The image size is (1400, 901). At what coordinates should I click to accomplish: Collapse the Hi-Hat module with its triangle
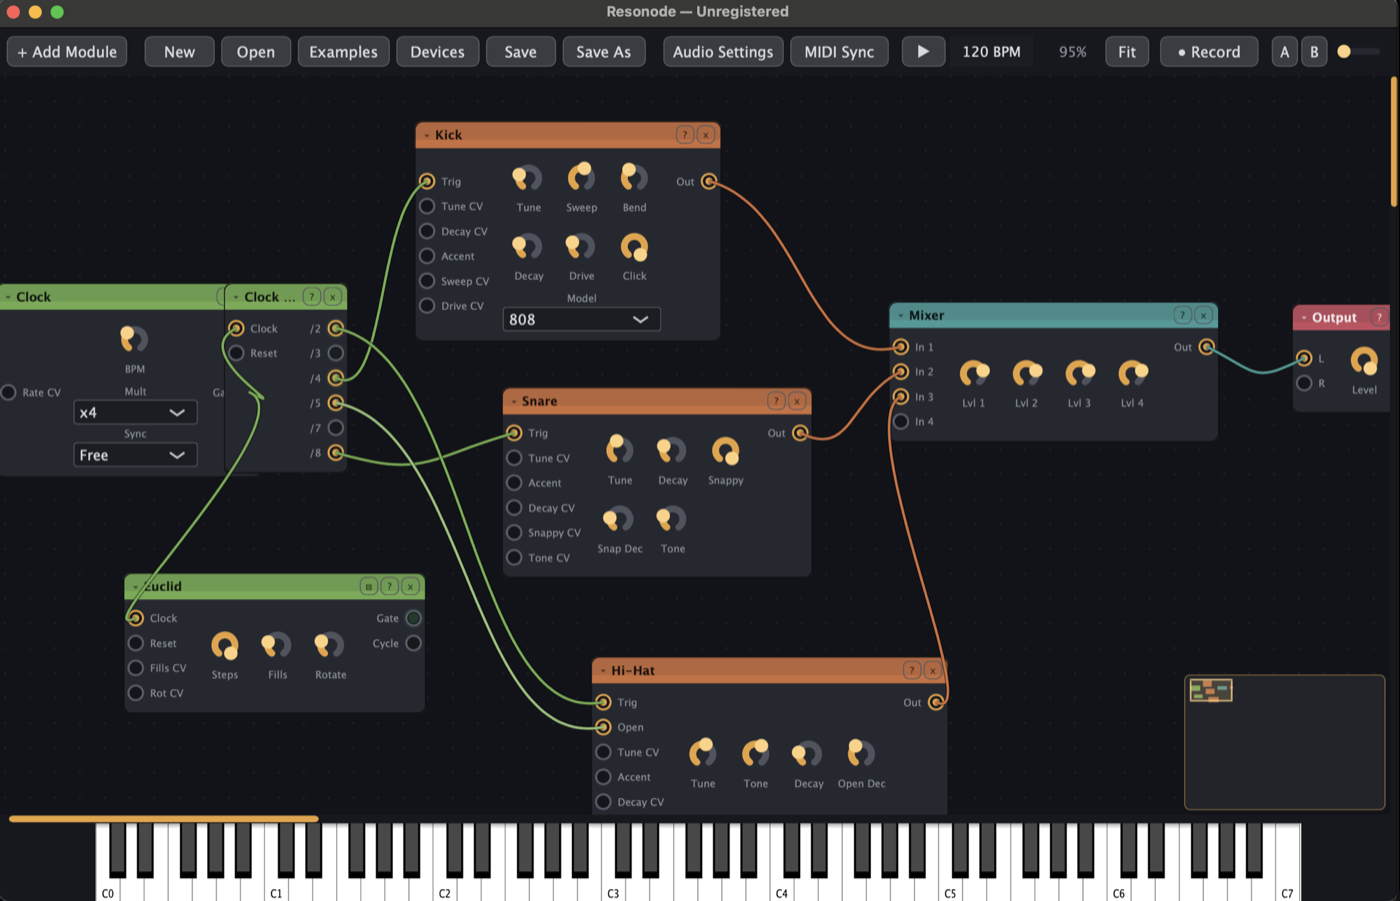tap(603, 671)
